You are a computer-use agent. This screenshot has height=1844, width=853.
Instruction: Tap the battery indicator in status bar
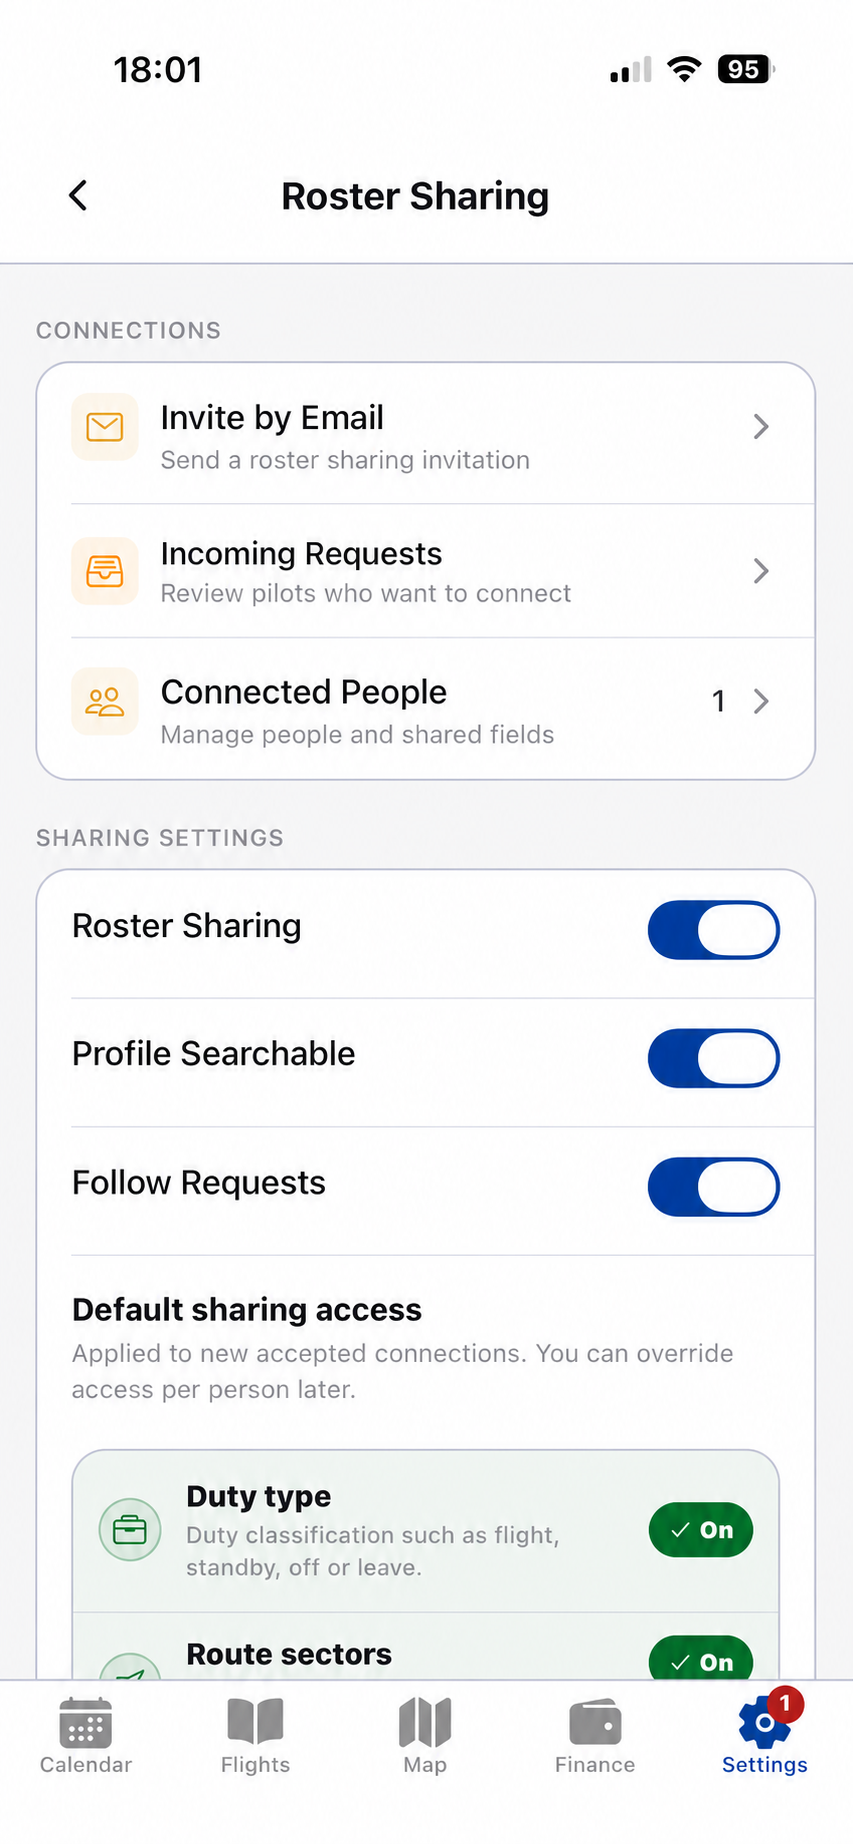click(x=746, y=69)
